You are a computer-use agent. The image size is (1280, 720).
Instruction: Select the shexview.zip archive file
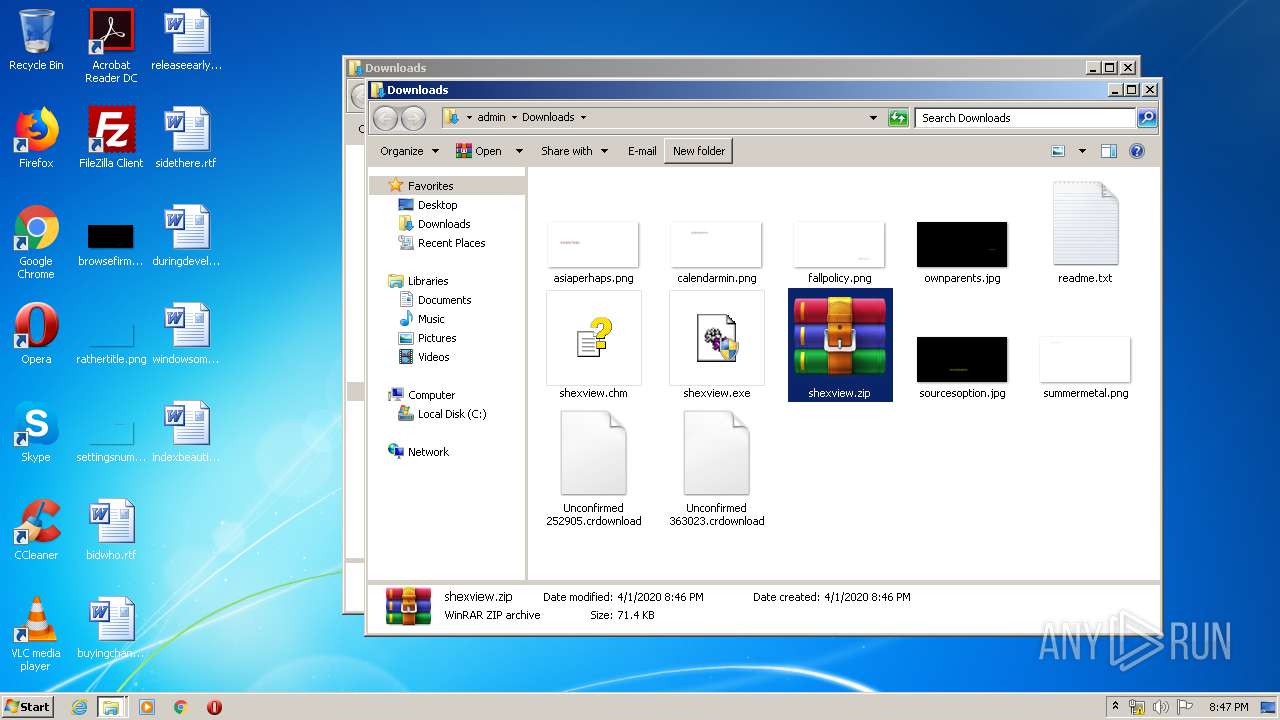click(840, 345)
